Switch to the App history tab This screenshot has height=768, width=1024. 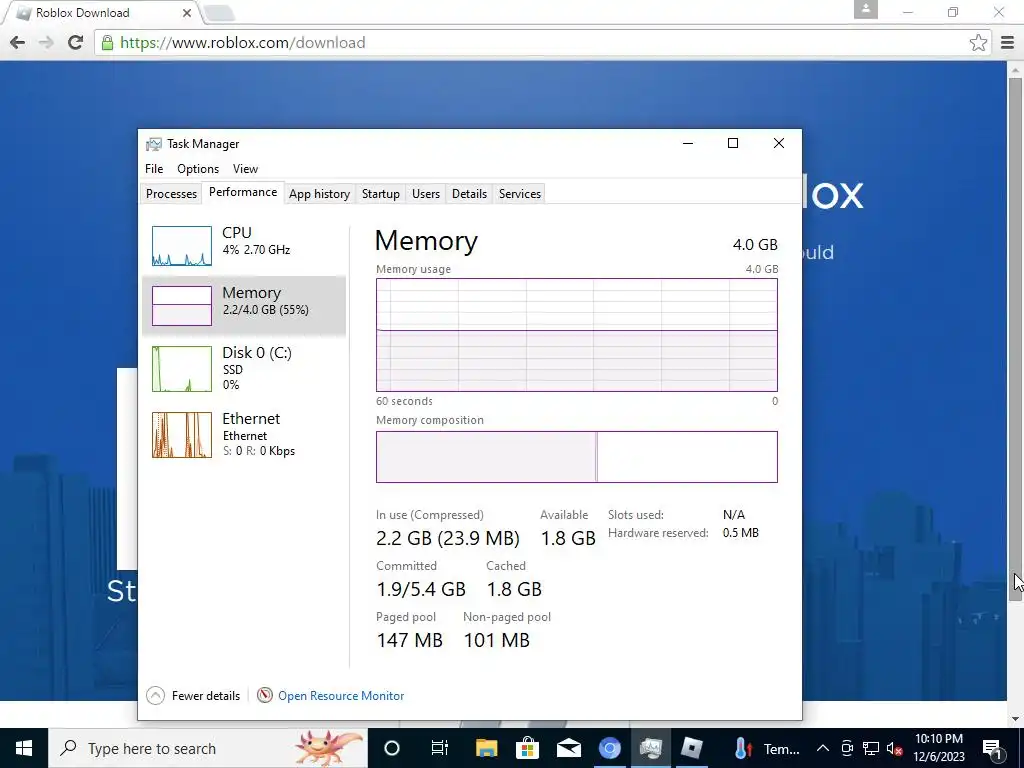(319, 193)
